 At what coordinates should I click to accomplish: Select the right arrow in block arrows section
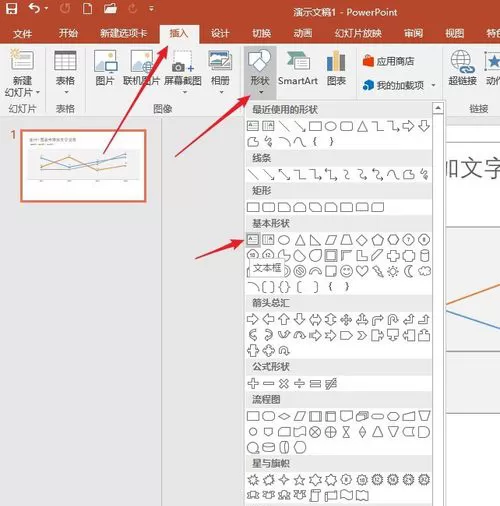click(252, 319)
